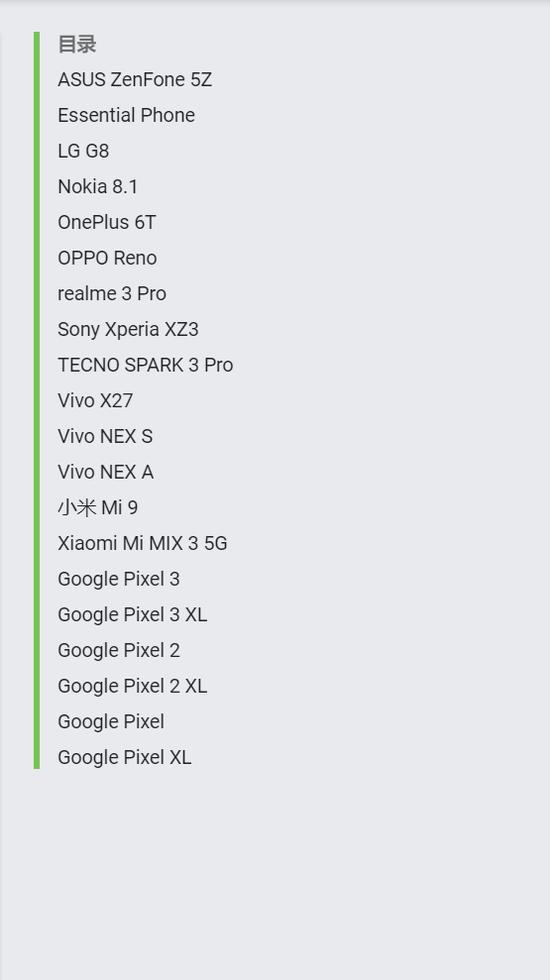Open the TECNO SPARK 3 Pro link

click(145, 365)
